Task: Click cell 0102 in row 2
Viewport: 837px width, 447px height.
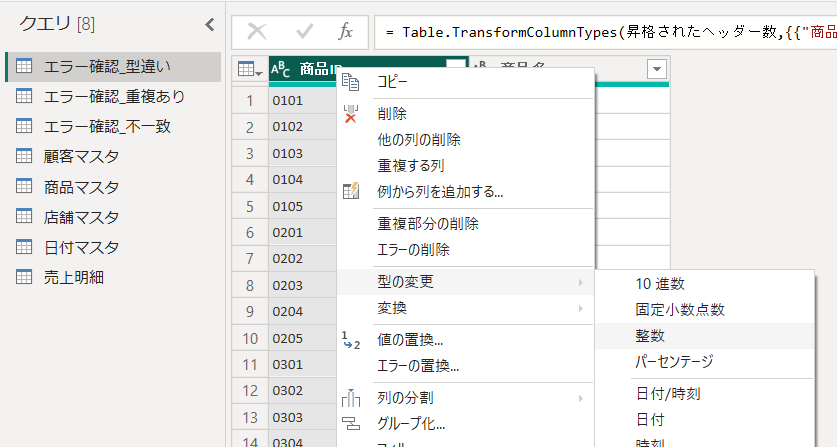Action: 303,127
